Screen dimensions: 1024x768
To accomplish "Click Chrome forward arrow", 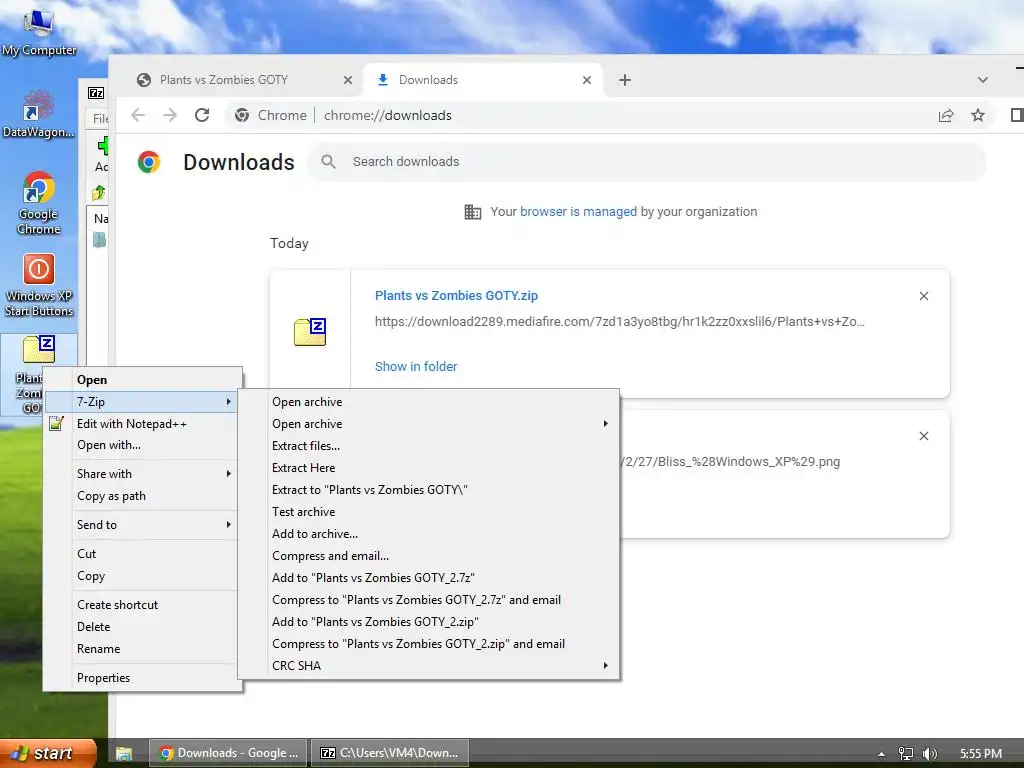I will [x=170, y=115].
